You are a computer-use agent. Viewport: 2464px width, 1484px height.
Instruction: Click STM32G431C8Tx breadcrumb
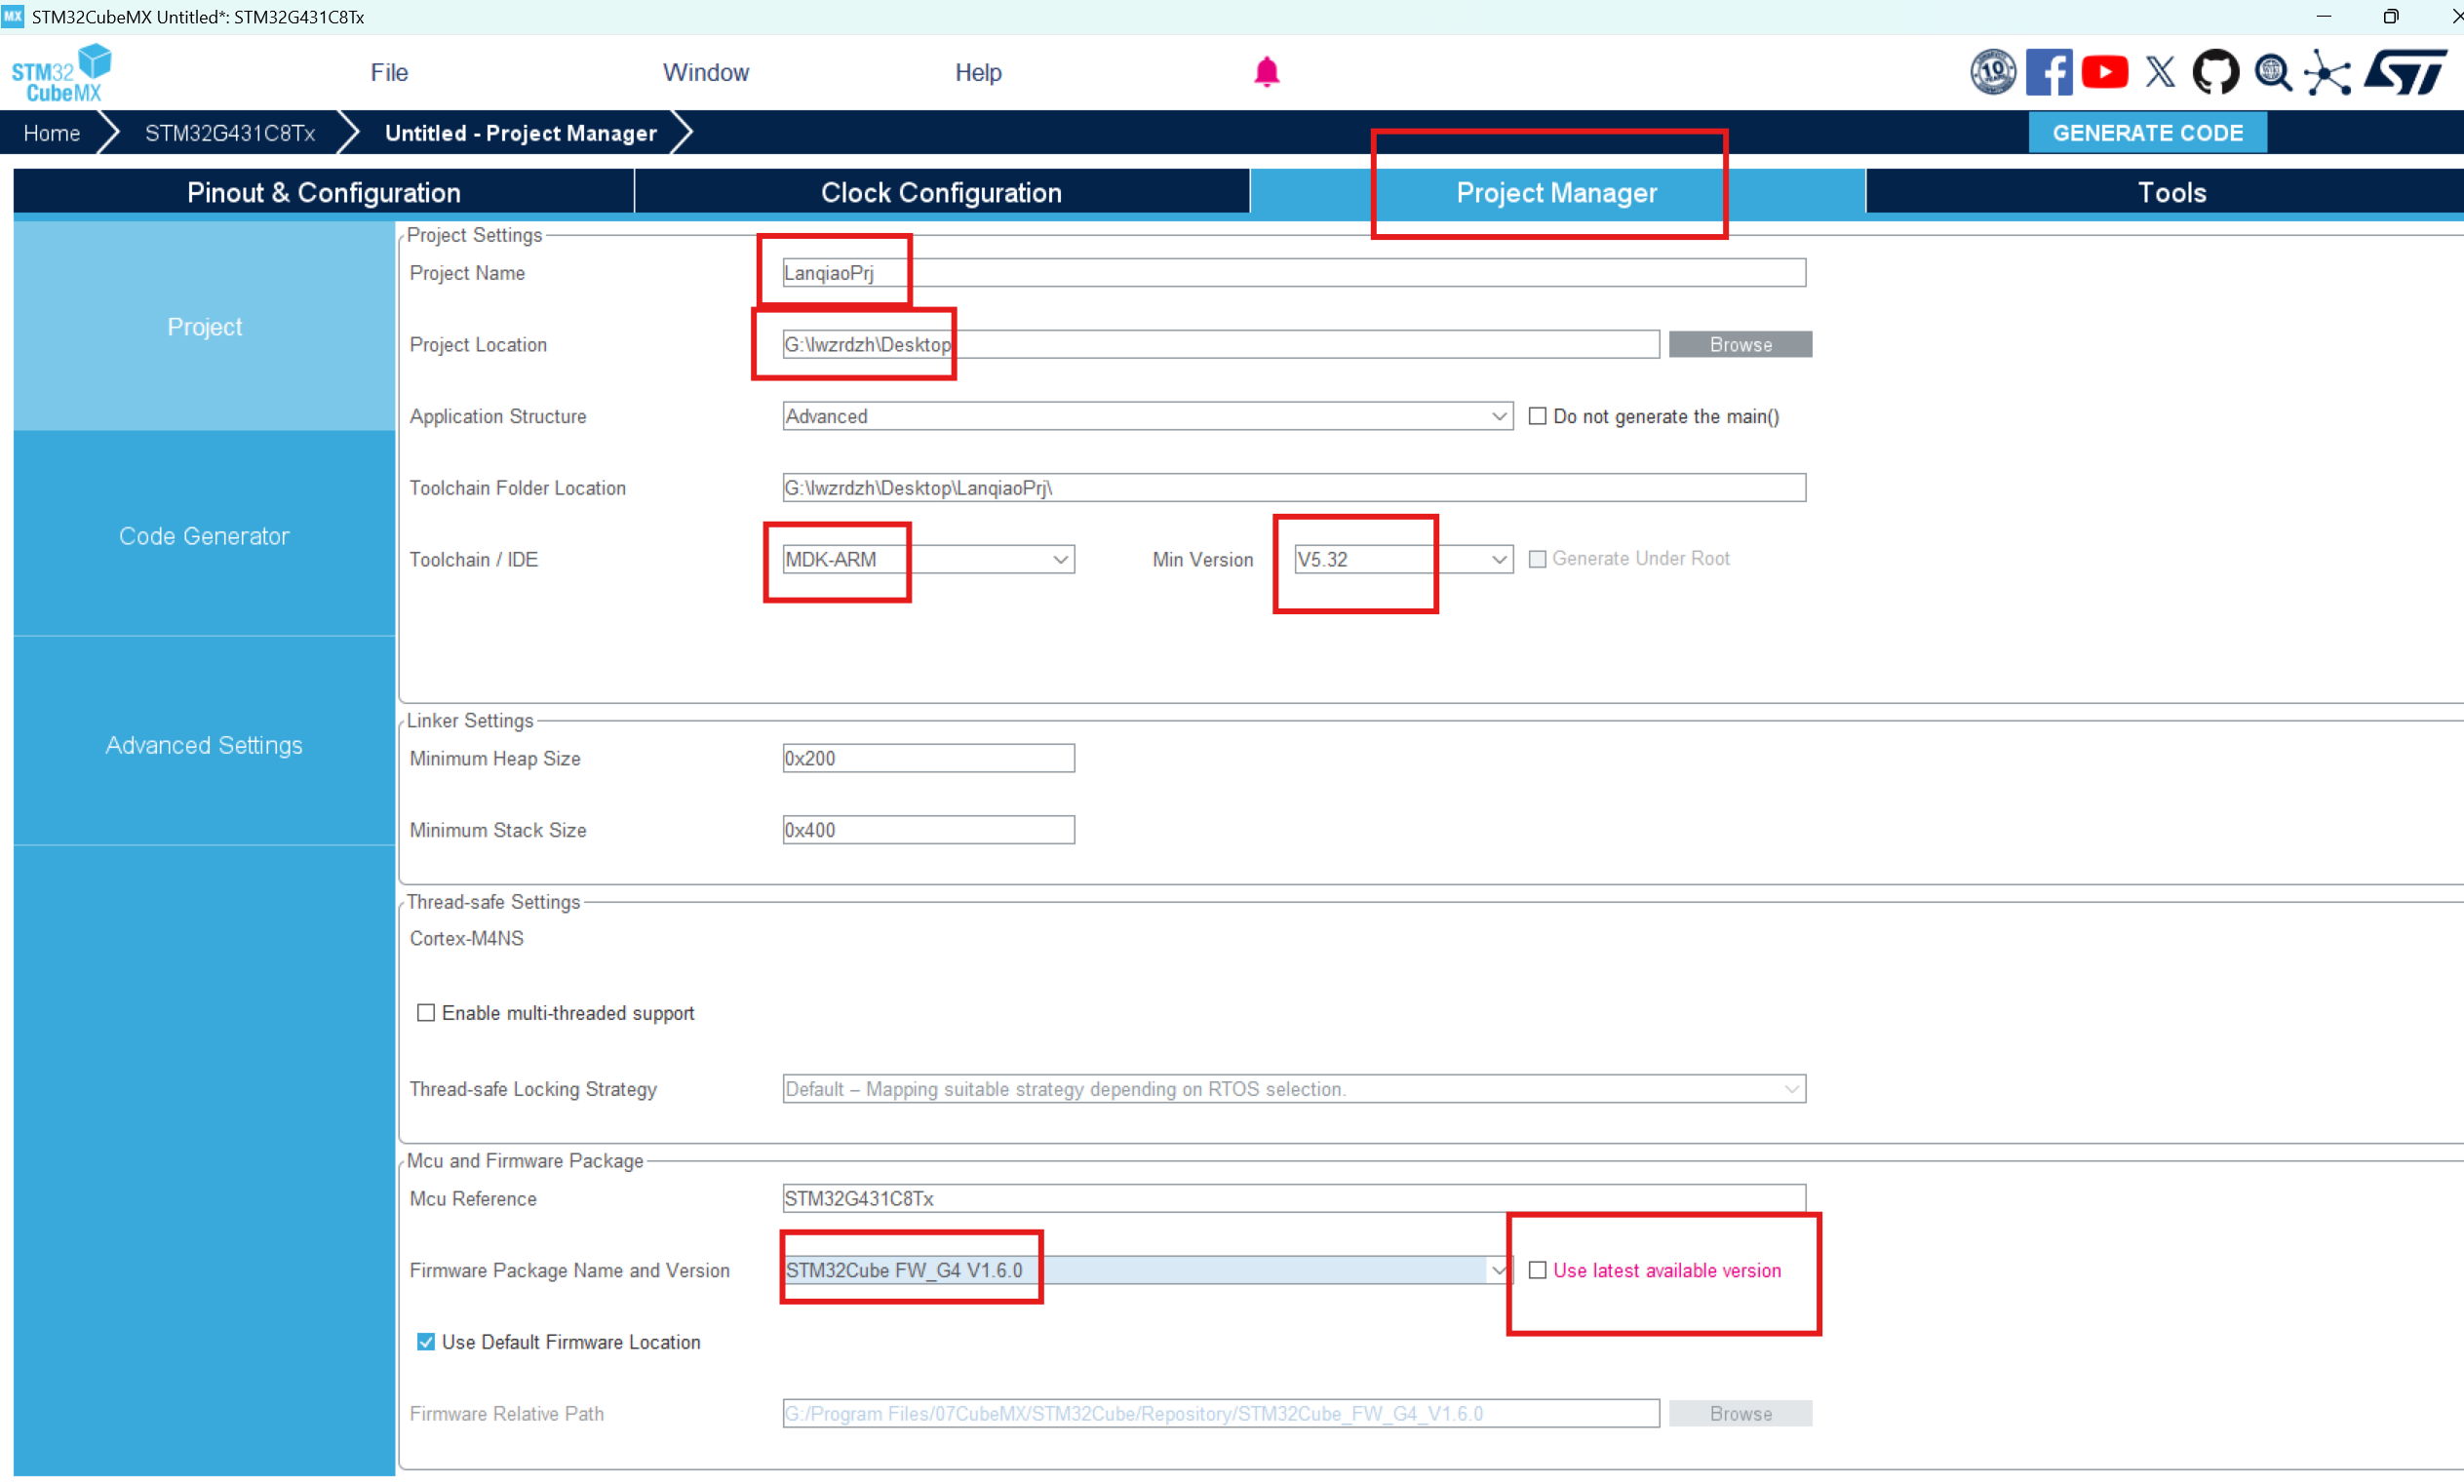pos(230,133)
